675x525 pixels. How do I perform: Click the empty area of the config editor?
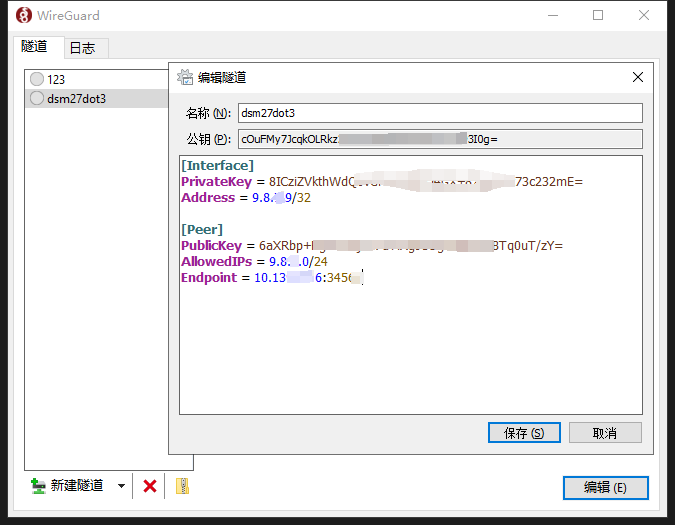click(411, 349)
